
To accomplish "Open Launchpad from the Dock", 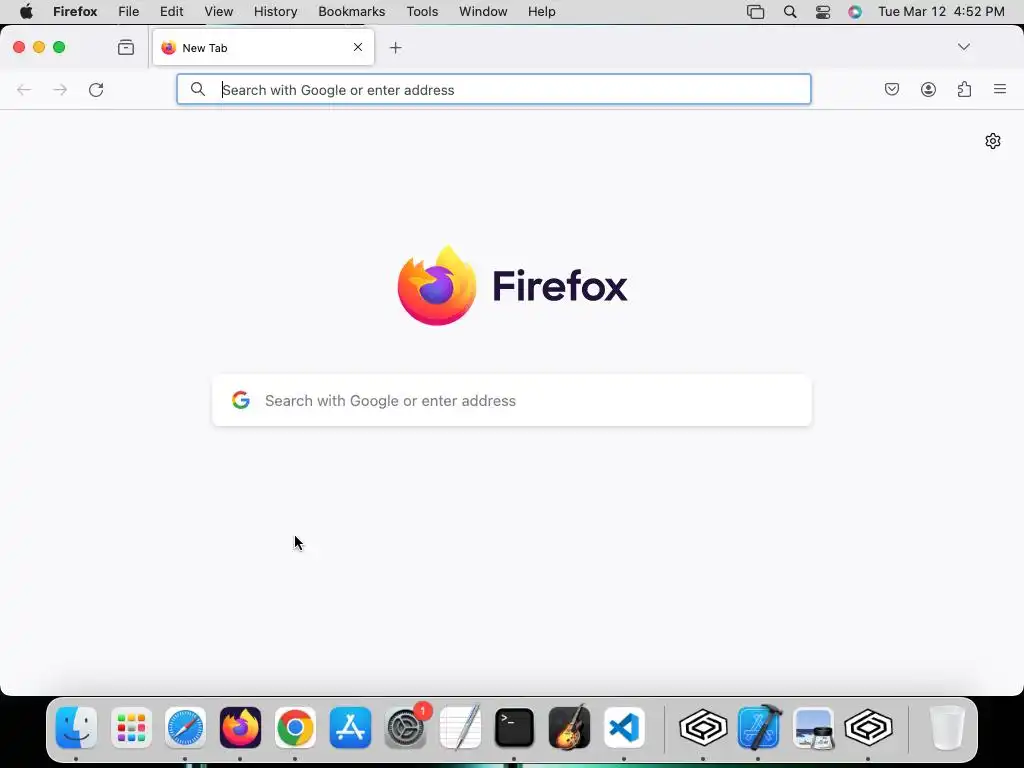I will [131, 728].
